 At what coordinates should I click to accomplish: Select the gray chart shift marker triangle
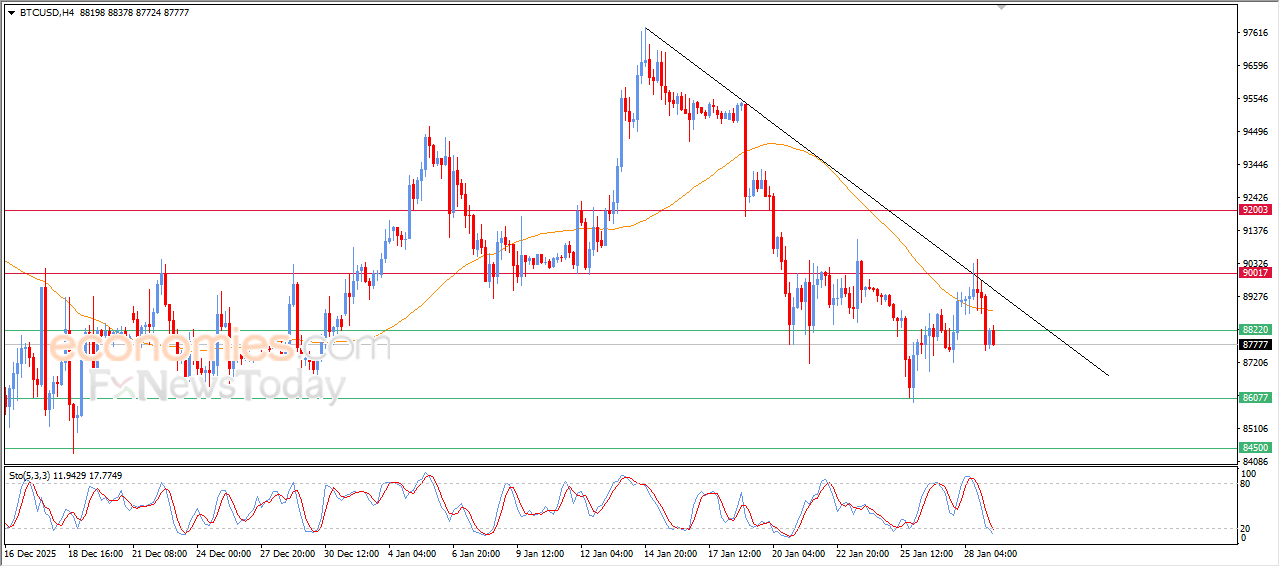coord(1002,7)
